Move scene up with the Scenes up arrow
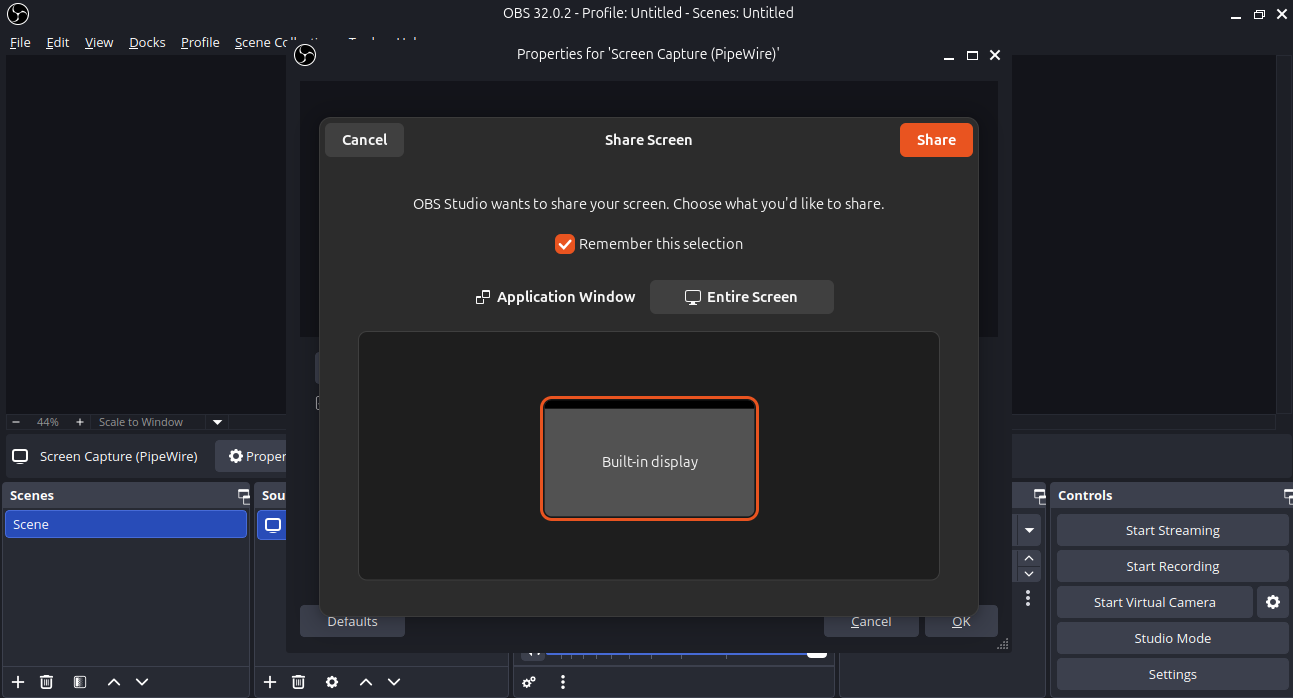Image resolution: width=1293 pixels, height=698 pixels. [x=114, y=682]
